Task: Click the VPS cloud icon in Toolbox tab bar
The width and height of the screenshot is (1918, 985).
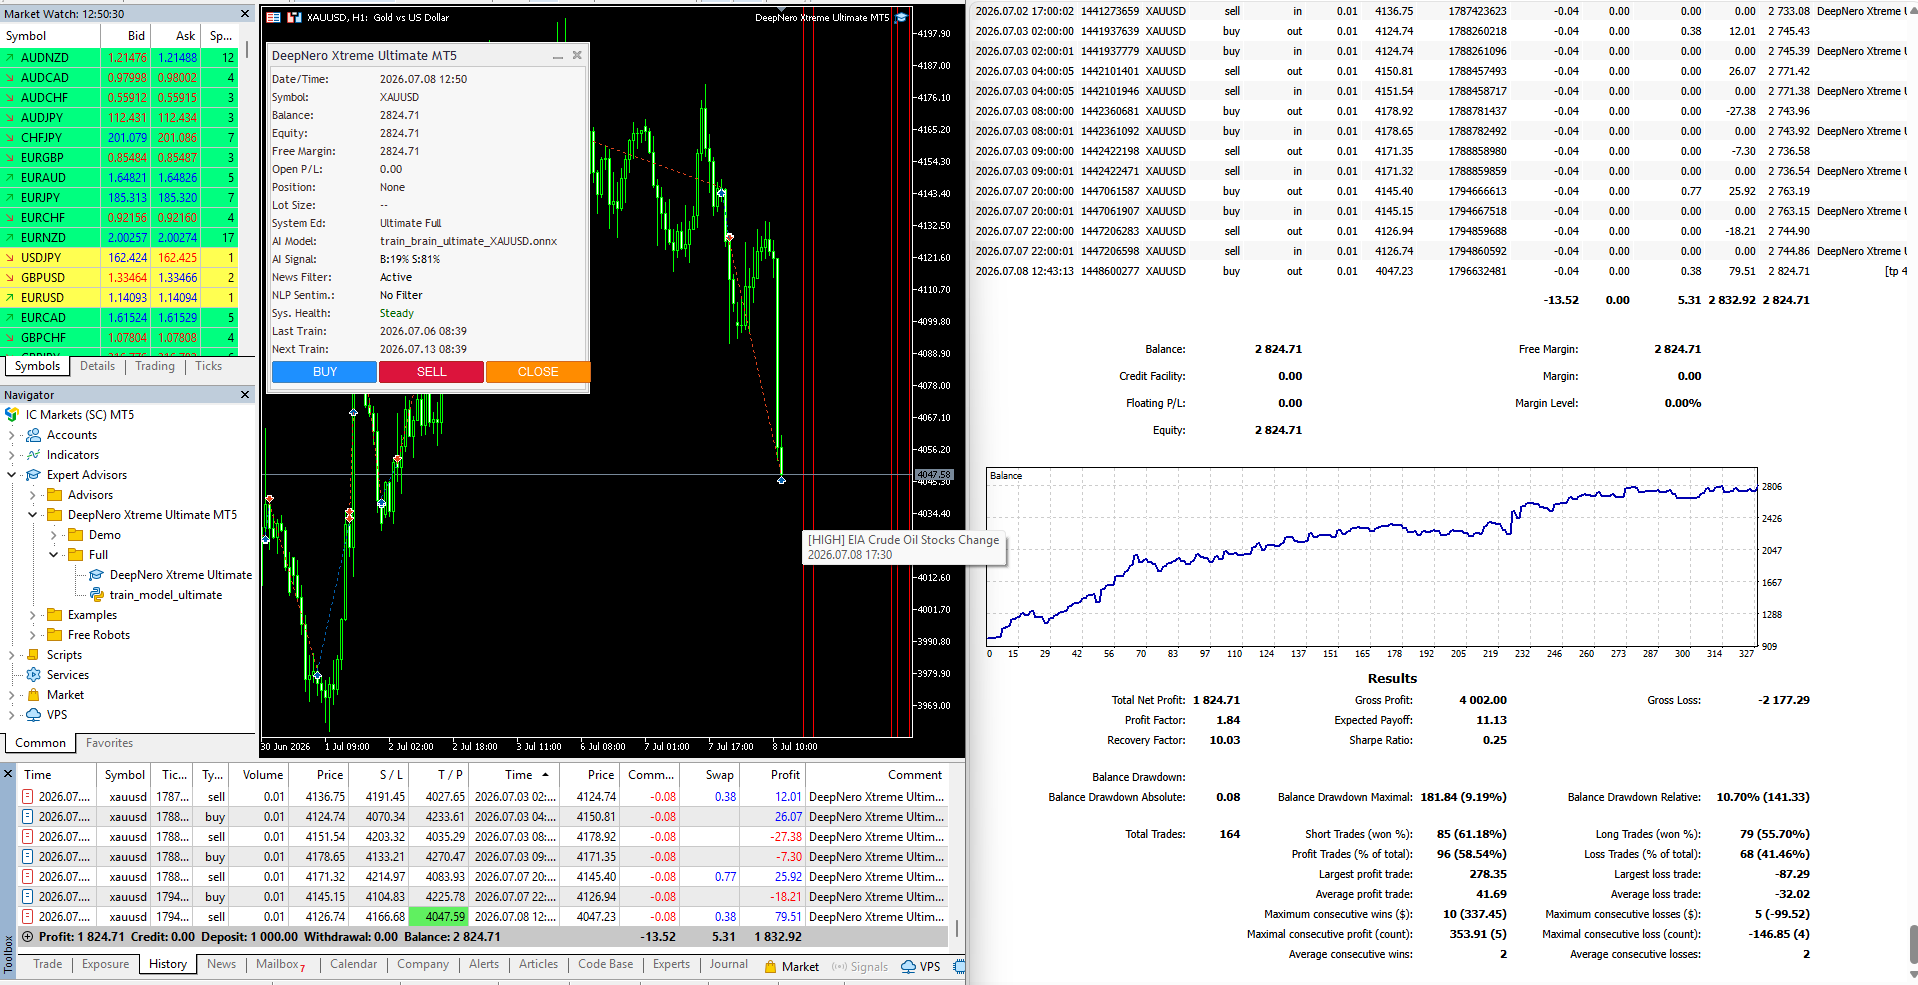Action: coord(908,966)
